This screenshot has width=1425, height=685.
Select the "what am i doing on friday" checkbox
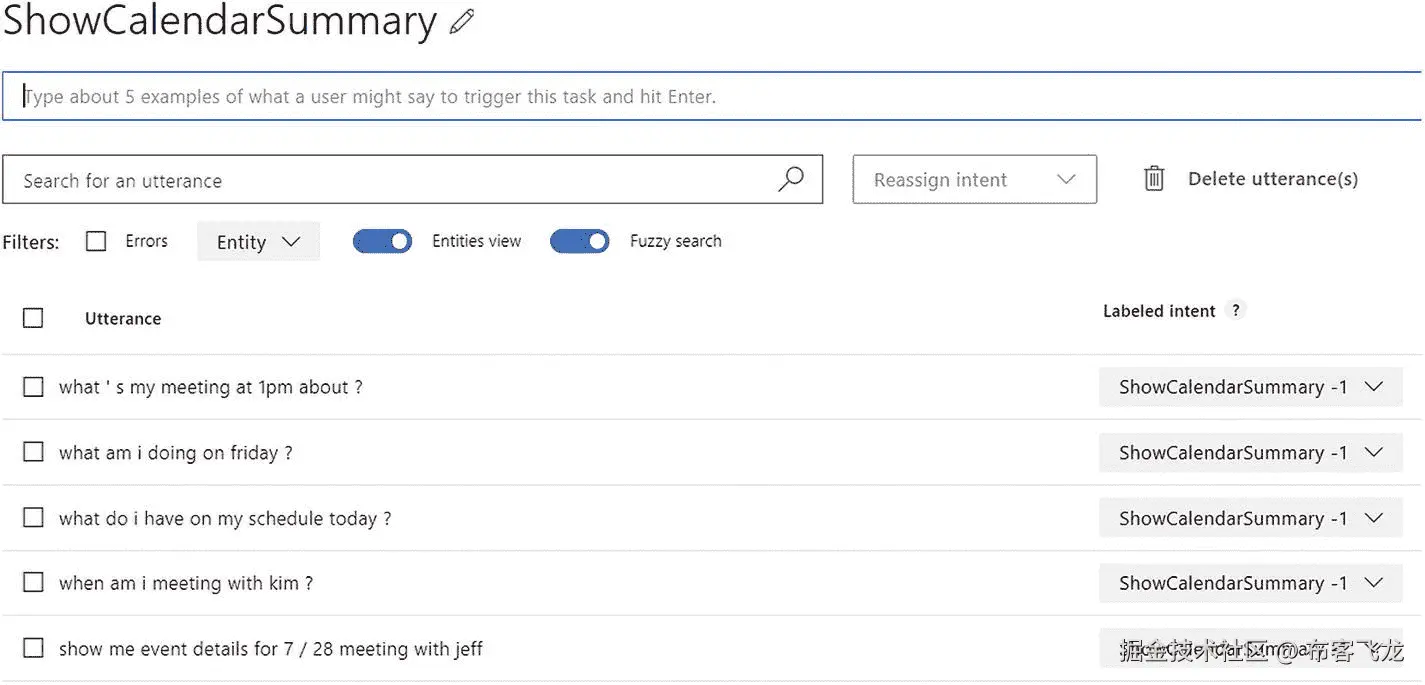[x=33, y=452]
